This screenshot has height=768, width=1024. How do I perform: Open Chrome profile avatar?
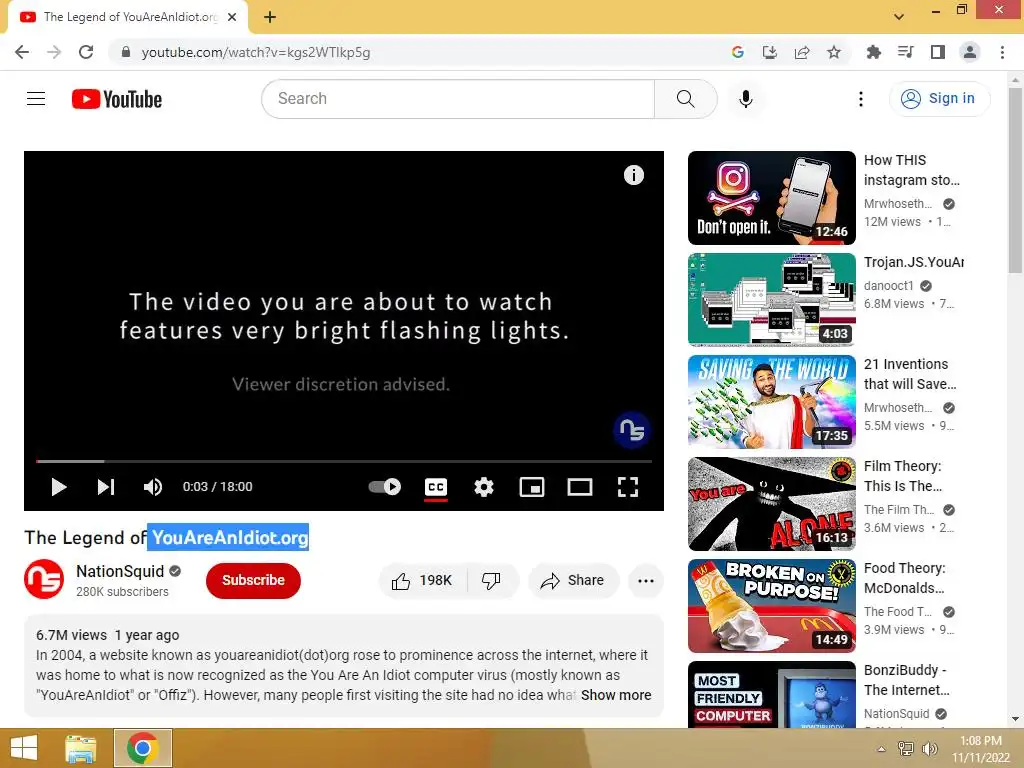pos(970,52)
